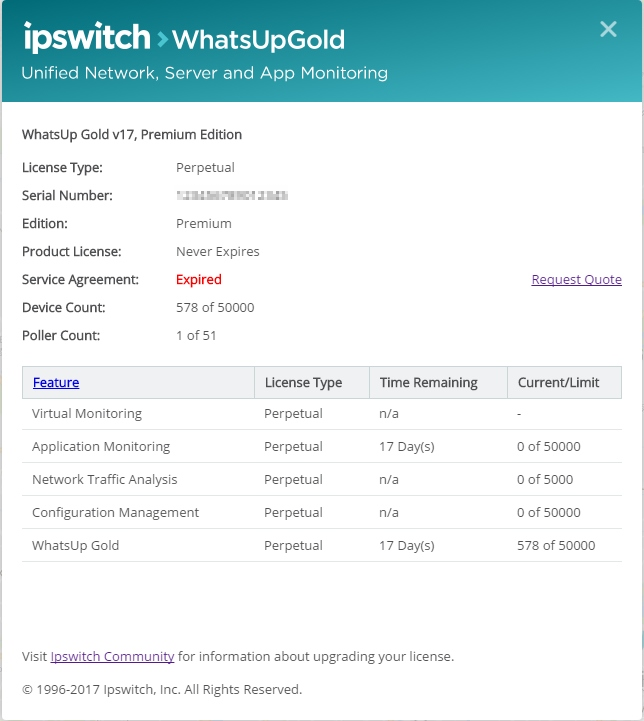The height and width of the screenshot is (721, 644).
Task: Select the Configuration Management row
Action: click(x=115, y=513)
